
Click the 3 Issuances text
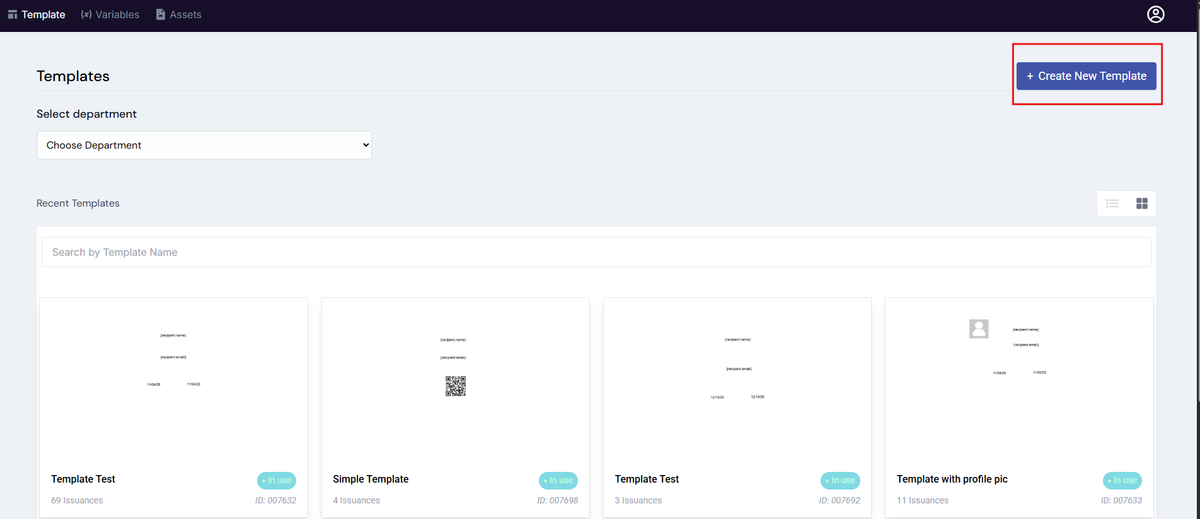click(x=638, y=500)
